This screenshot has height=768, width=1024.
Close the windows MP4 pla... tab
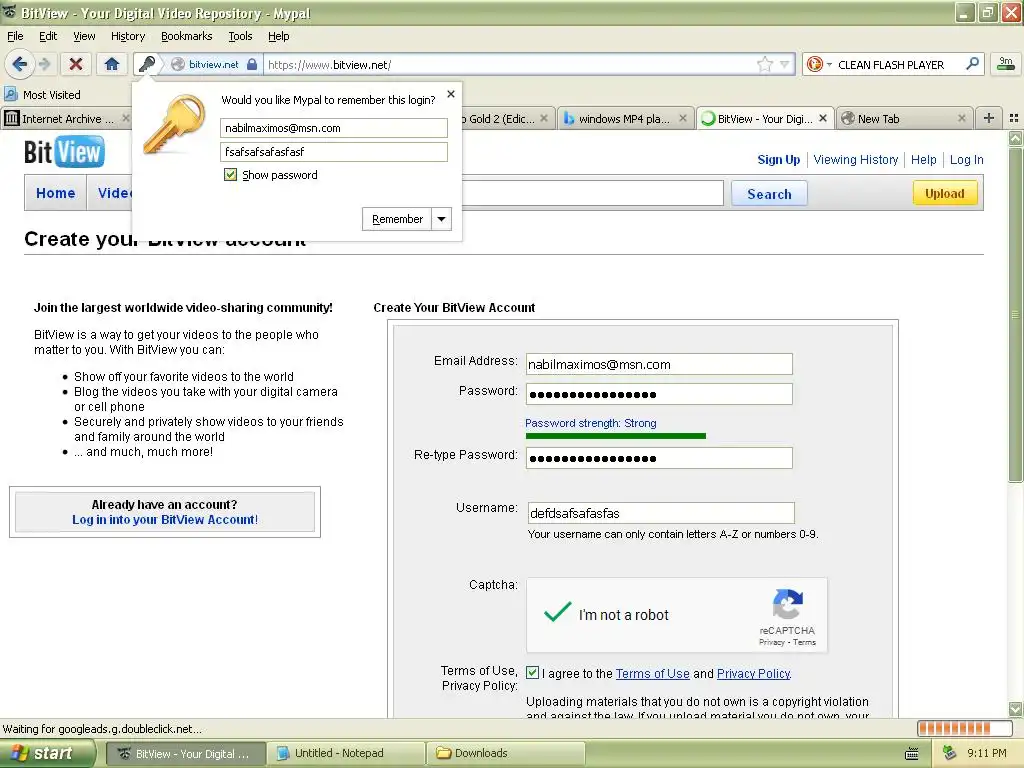click(x=682, y=118)
